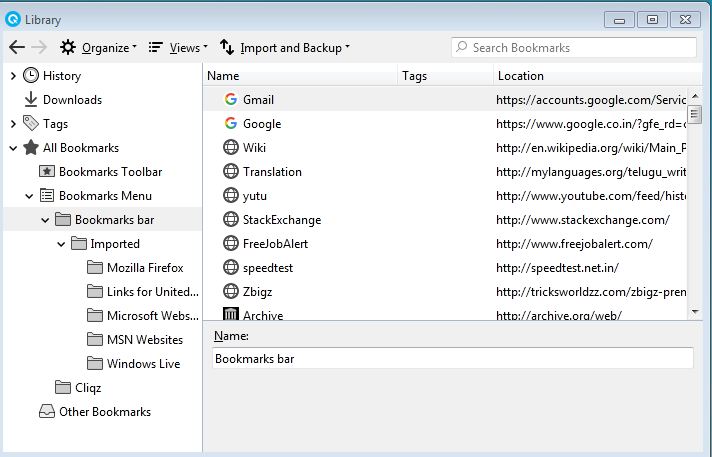Open the Views dropdown menu
Viewport: 712px width, 457px height.
point(178,47)
